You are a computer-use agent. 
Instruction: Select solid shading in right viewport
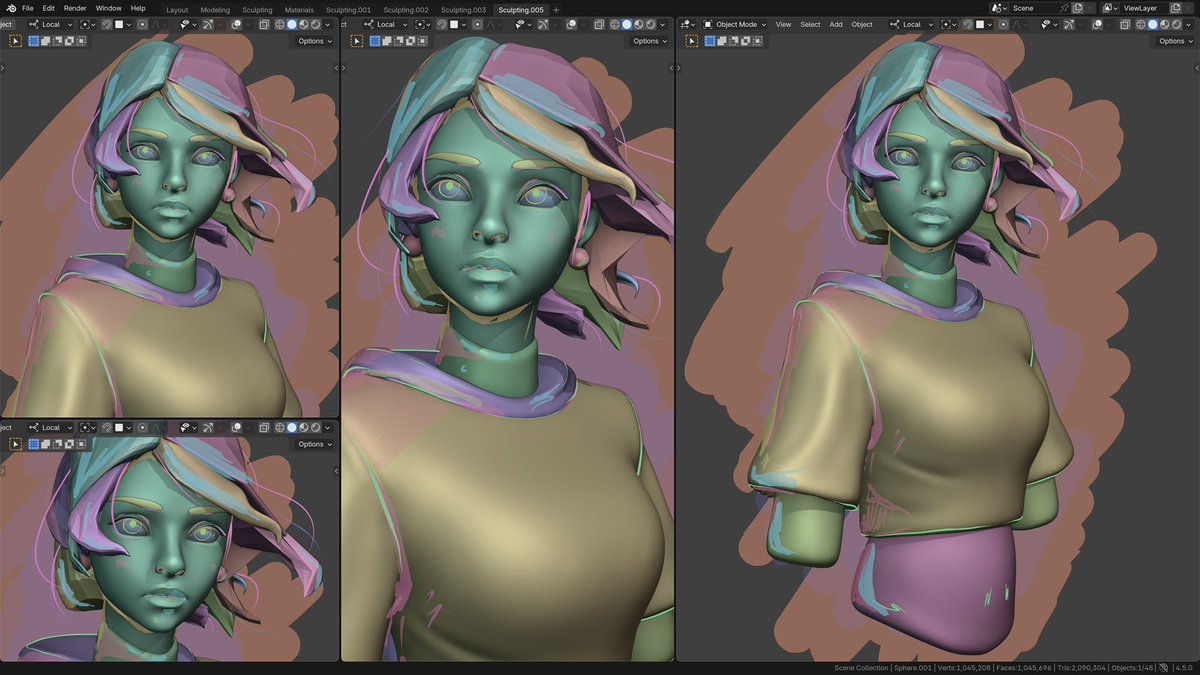coord(1153,24)
